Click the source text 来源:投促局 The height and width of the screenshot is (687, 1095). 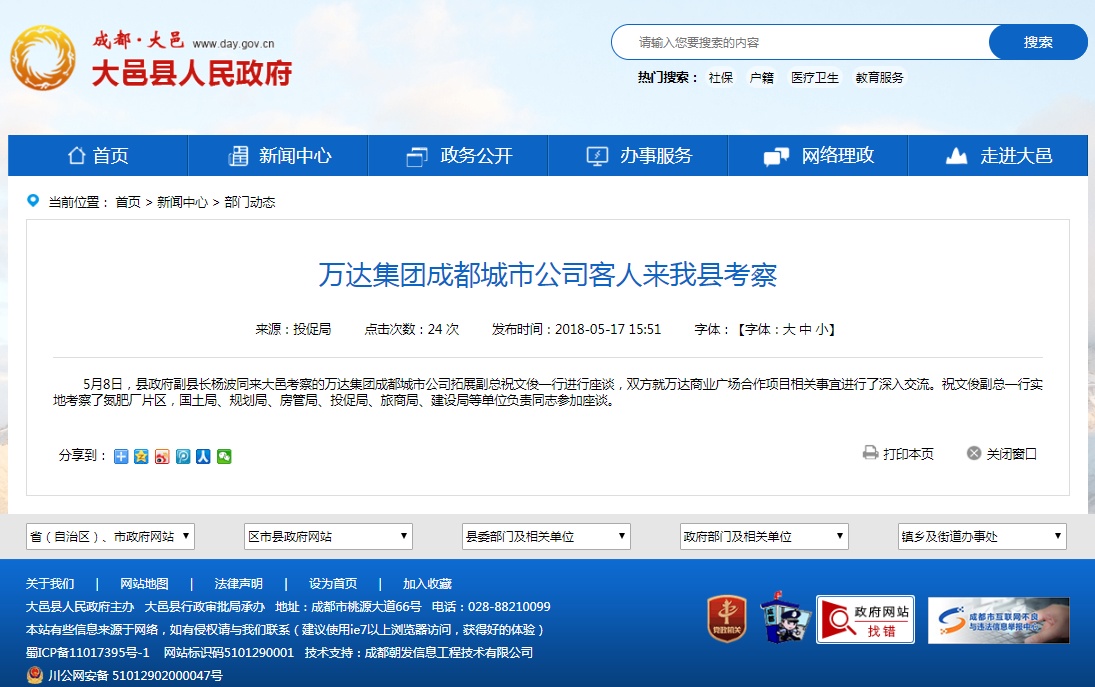click(293, 330)
